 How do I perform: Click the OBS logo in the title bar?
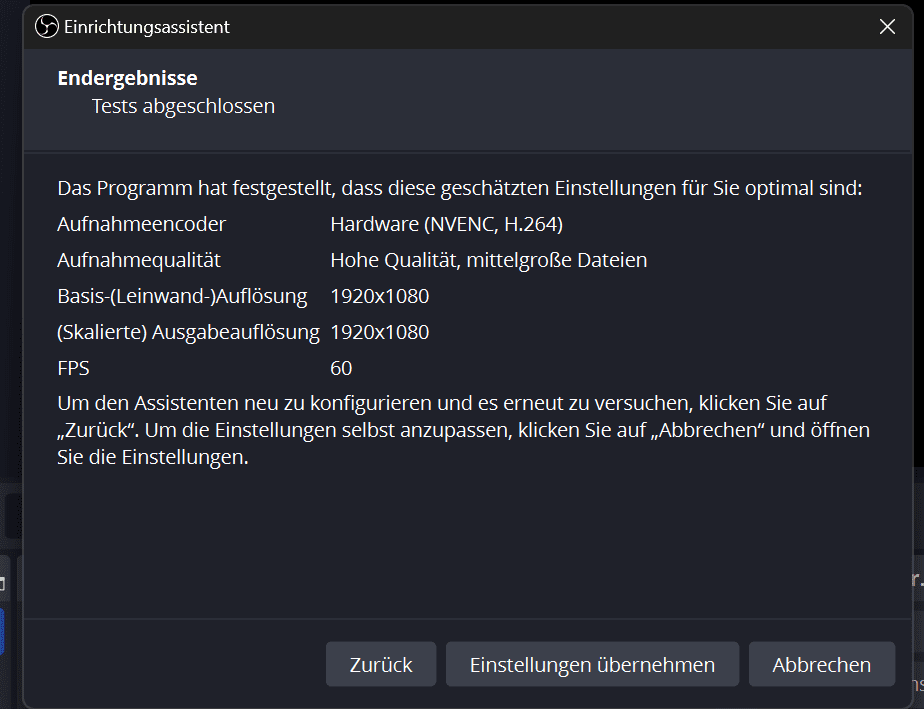[47, 27]
